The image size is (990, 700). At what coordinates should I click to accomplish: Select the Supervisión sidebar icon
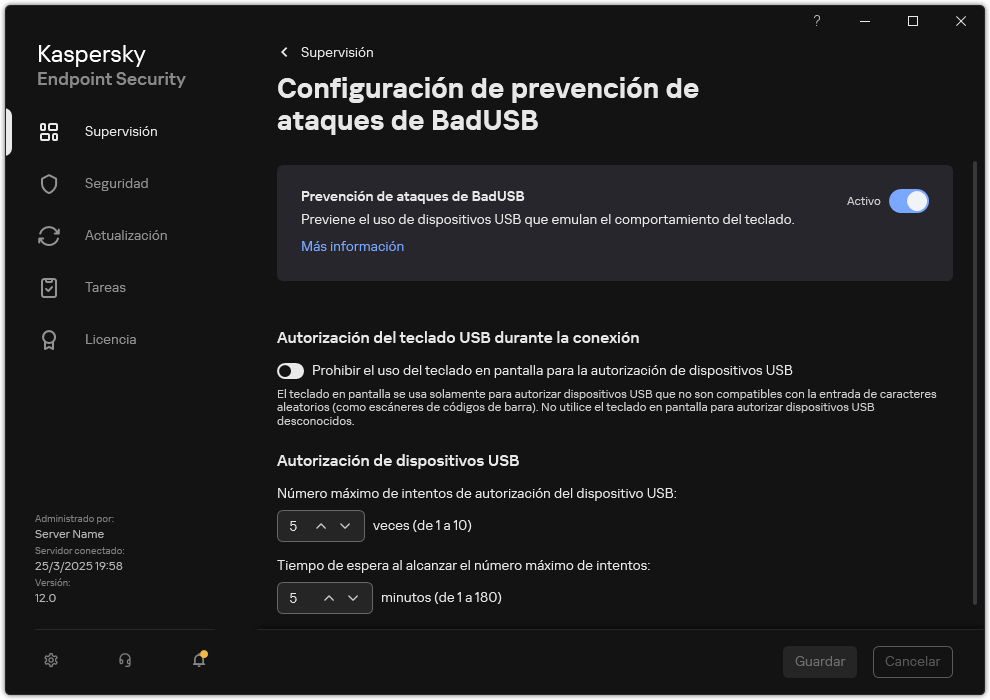click(49, 131)
